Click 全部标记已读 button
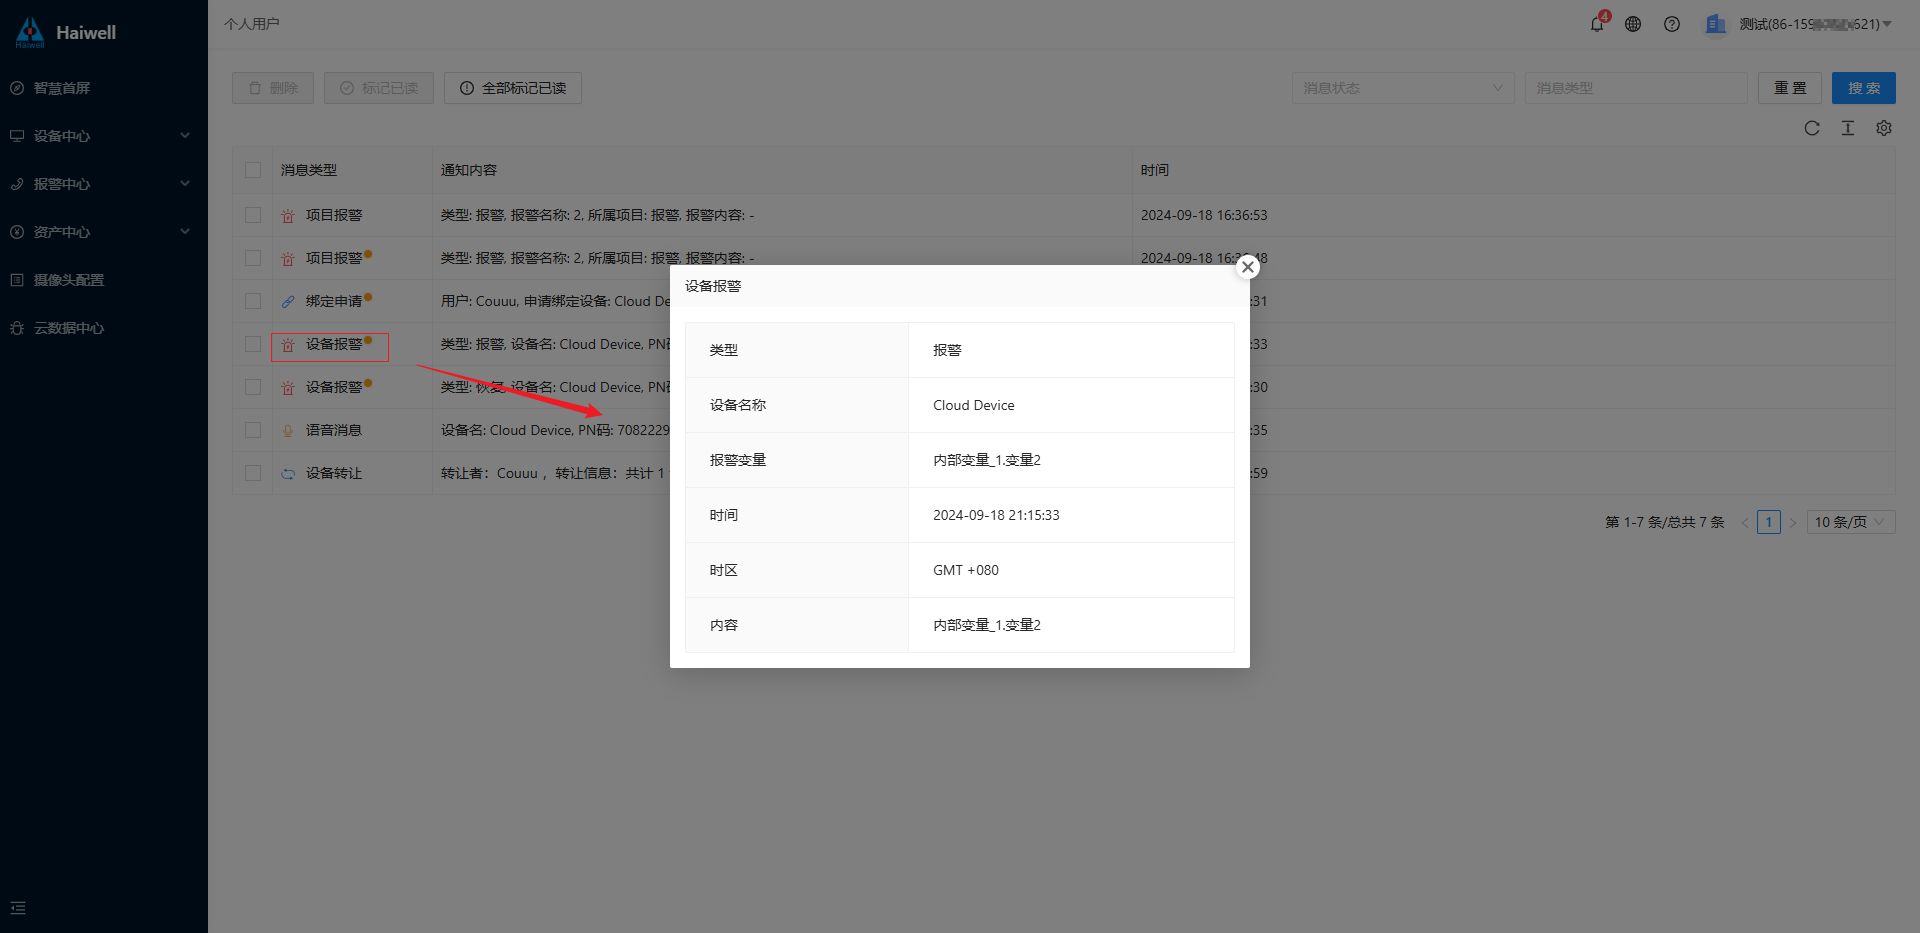 513,88
